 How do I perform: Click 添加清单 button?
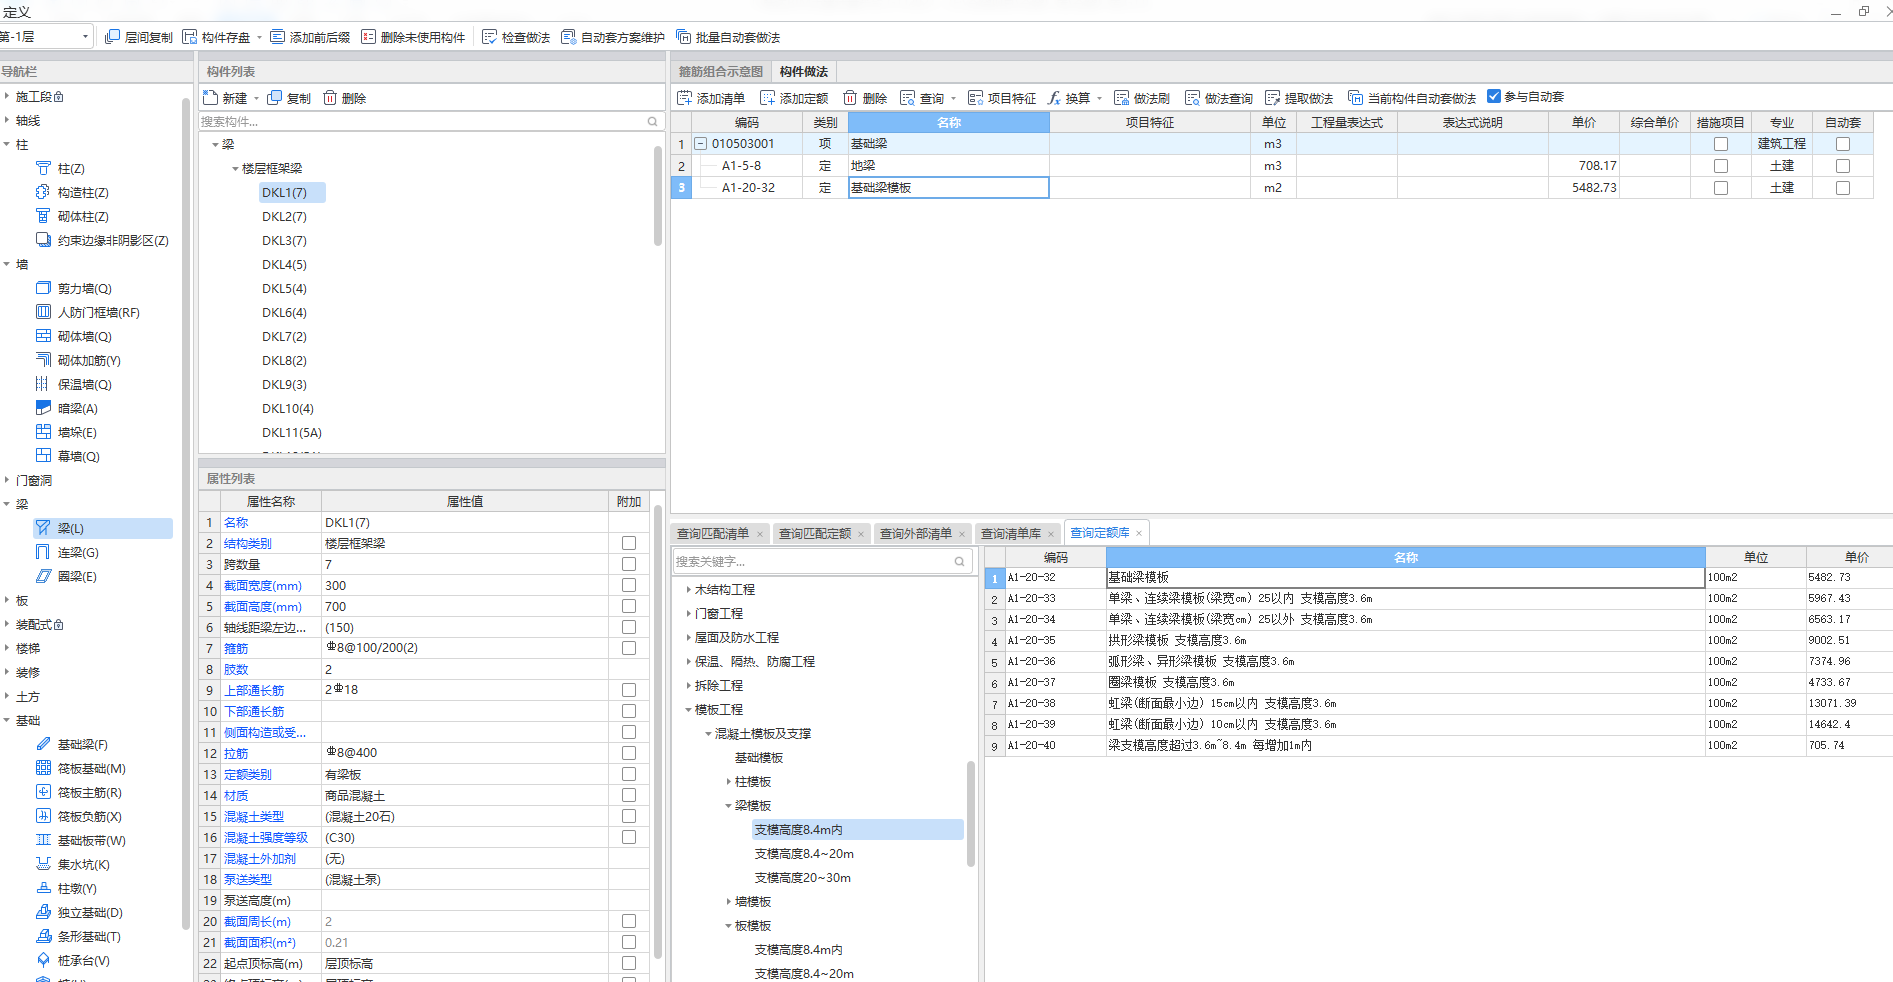pos(711,98)
